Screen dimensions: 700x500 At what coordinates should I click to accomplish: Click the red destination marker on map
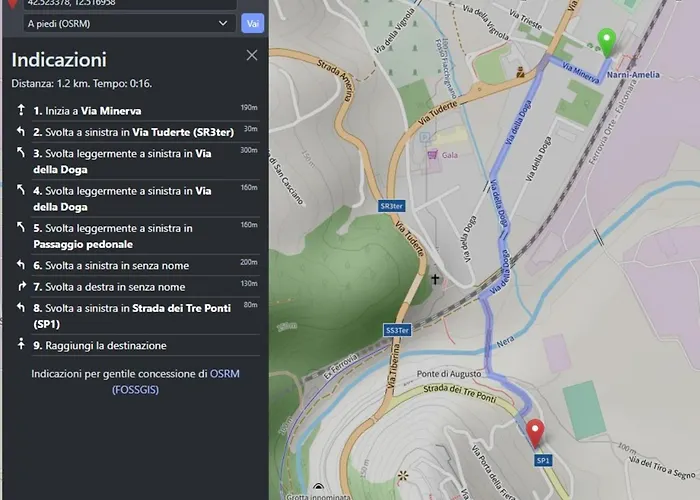[535, 433]
